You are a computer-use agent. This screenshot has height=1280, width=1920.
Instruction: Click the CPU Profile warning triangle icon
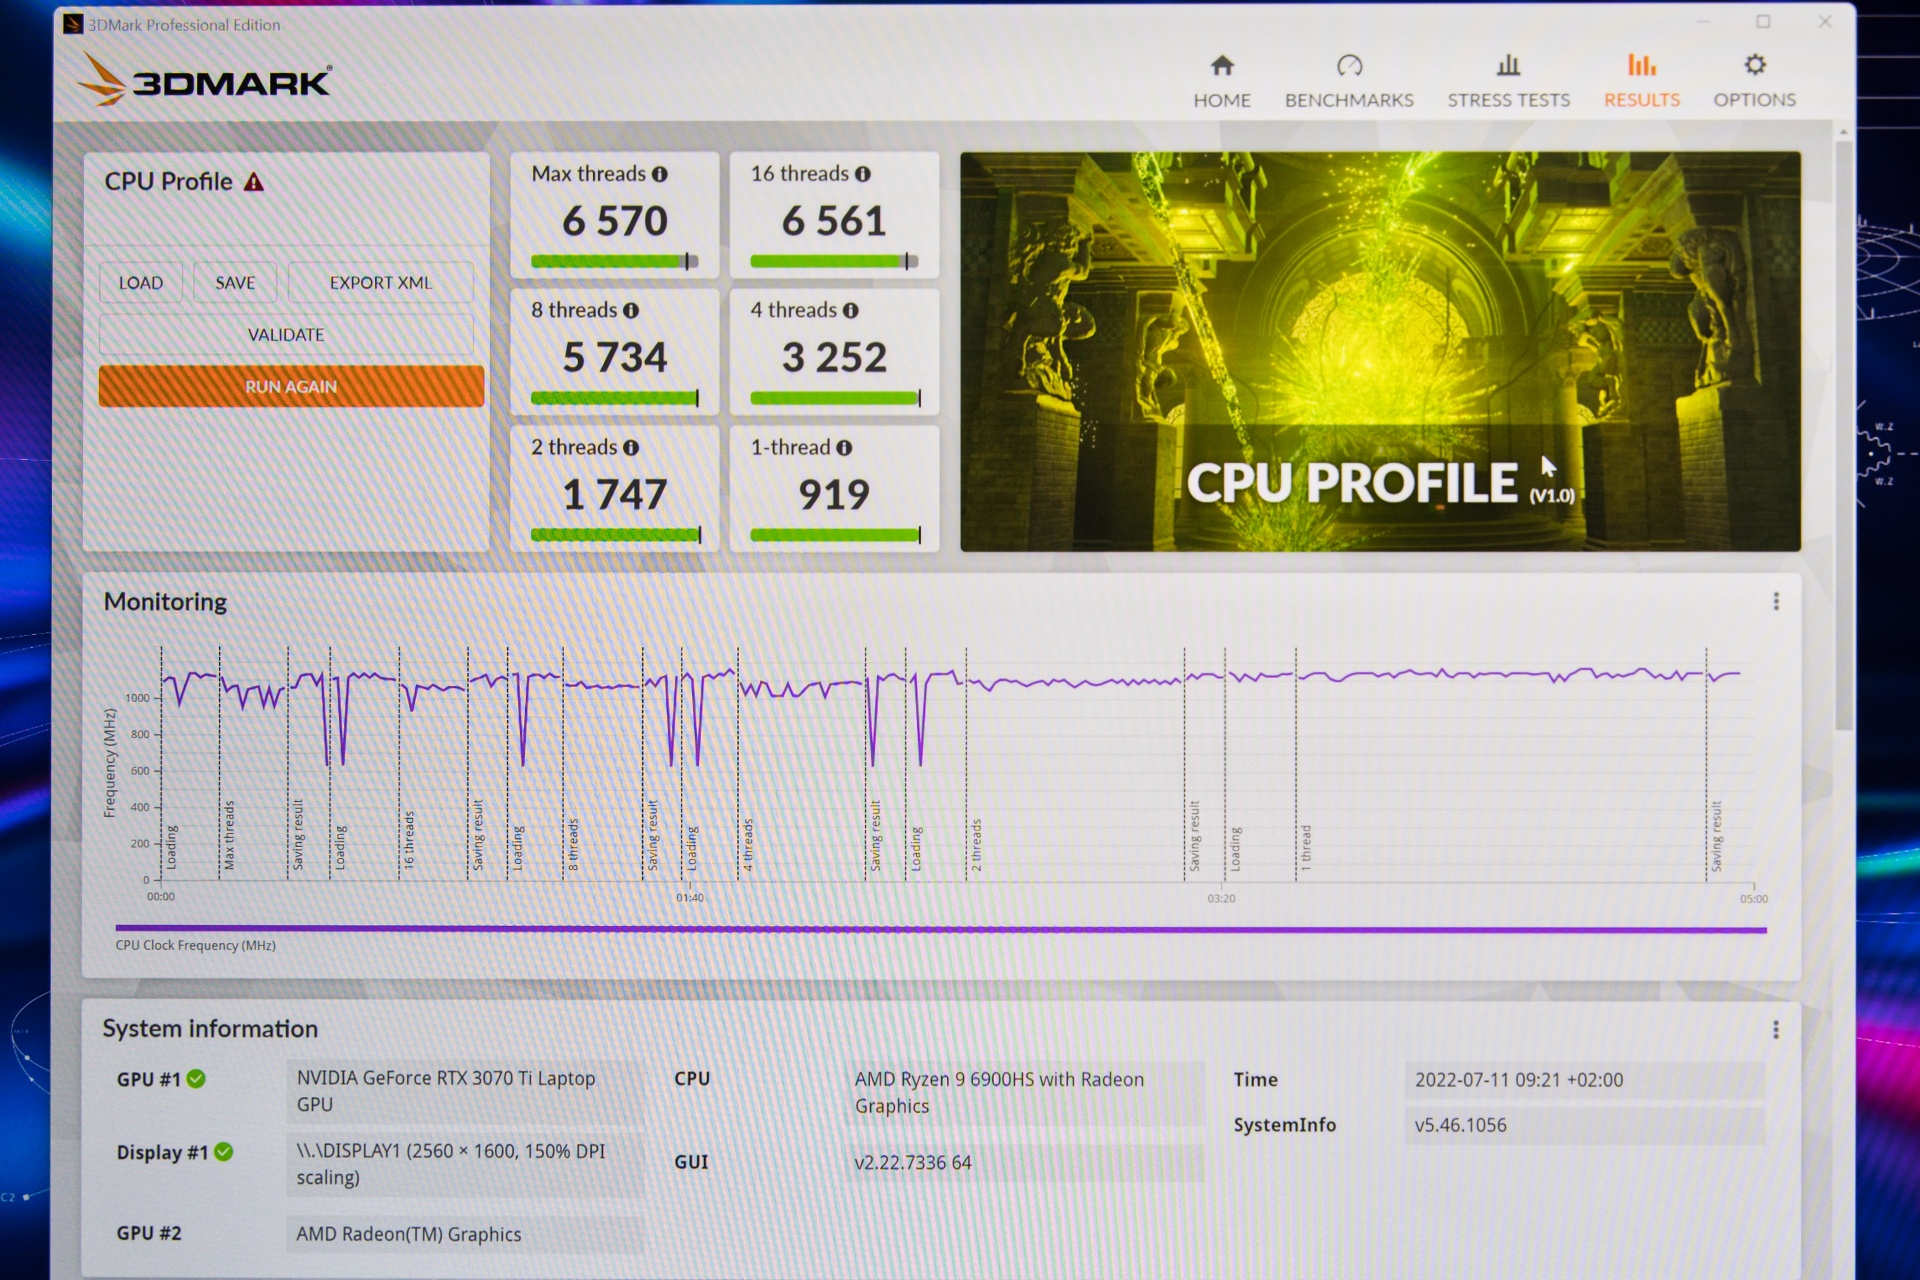(x=254, y=182)
